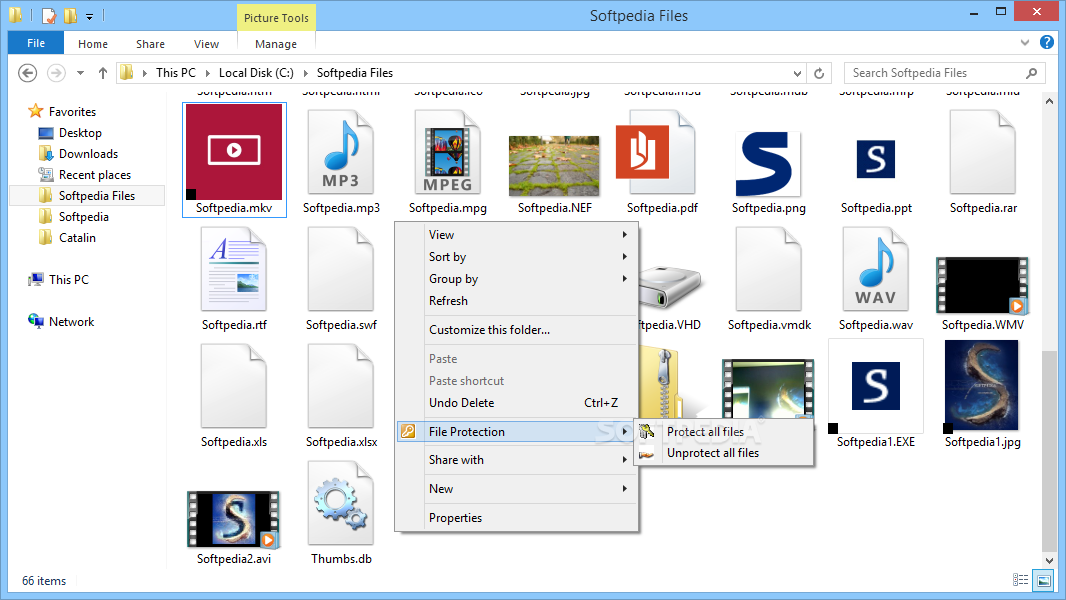The width and height of the screenshot is (1066, 600).
Task: Select the Softpedia.xlsx file icon
Action: click(x=341, y=387)
